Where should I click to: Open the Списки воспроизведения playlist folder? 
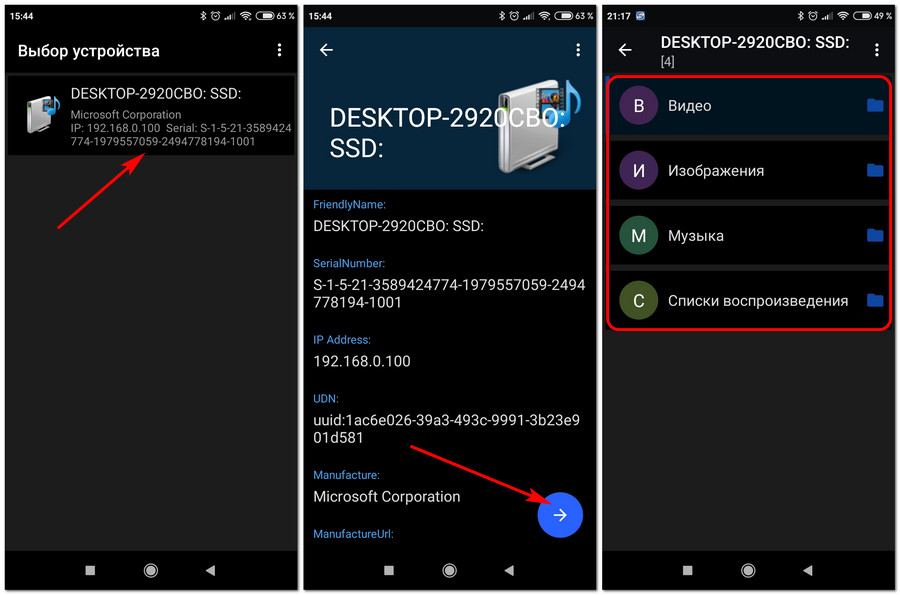point(757,301)
